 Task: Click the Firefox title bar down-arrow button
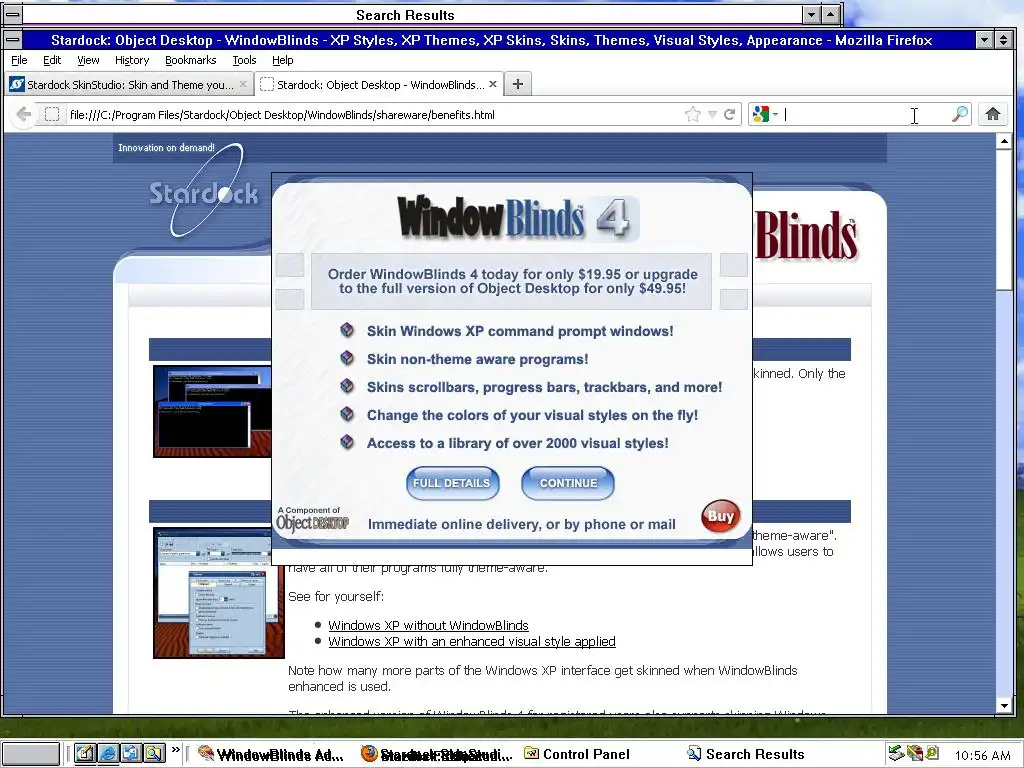985,40
